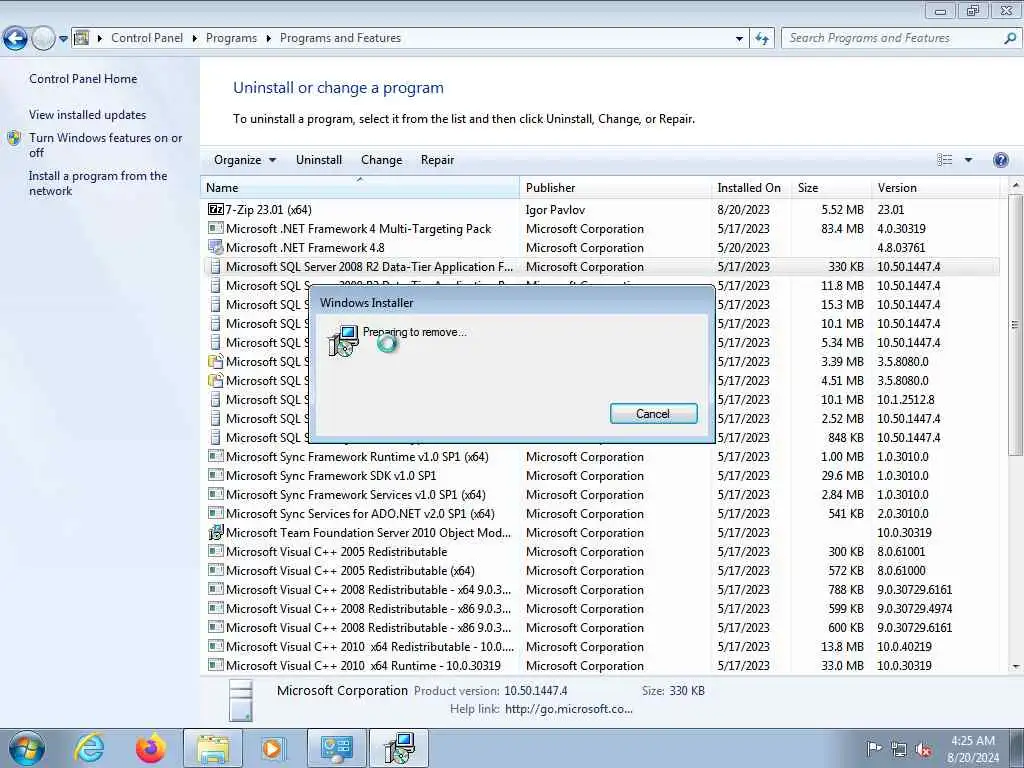Select Microsoft Sync Services for ADO.NET icon
The image size is (1024, 768).
tap(215, 513)
